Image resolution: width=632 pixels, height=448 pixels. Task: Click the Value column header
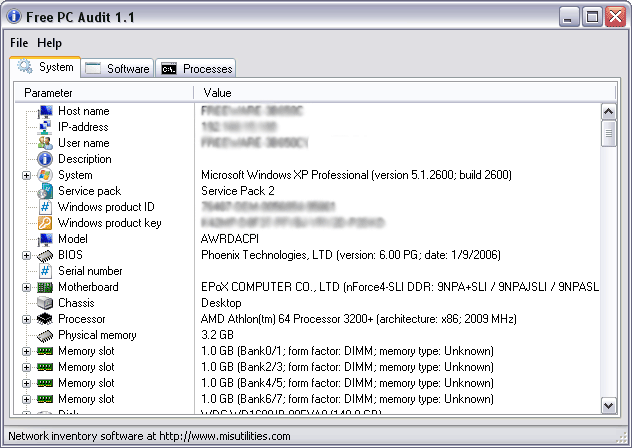(x=405, y=93)
